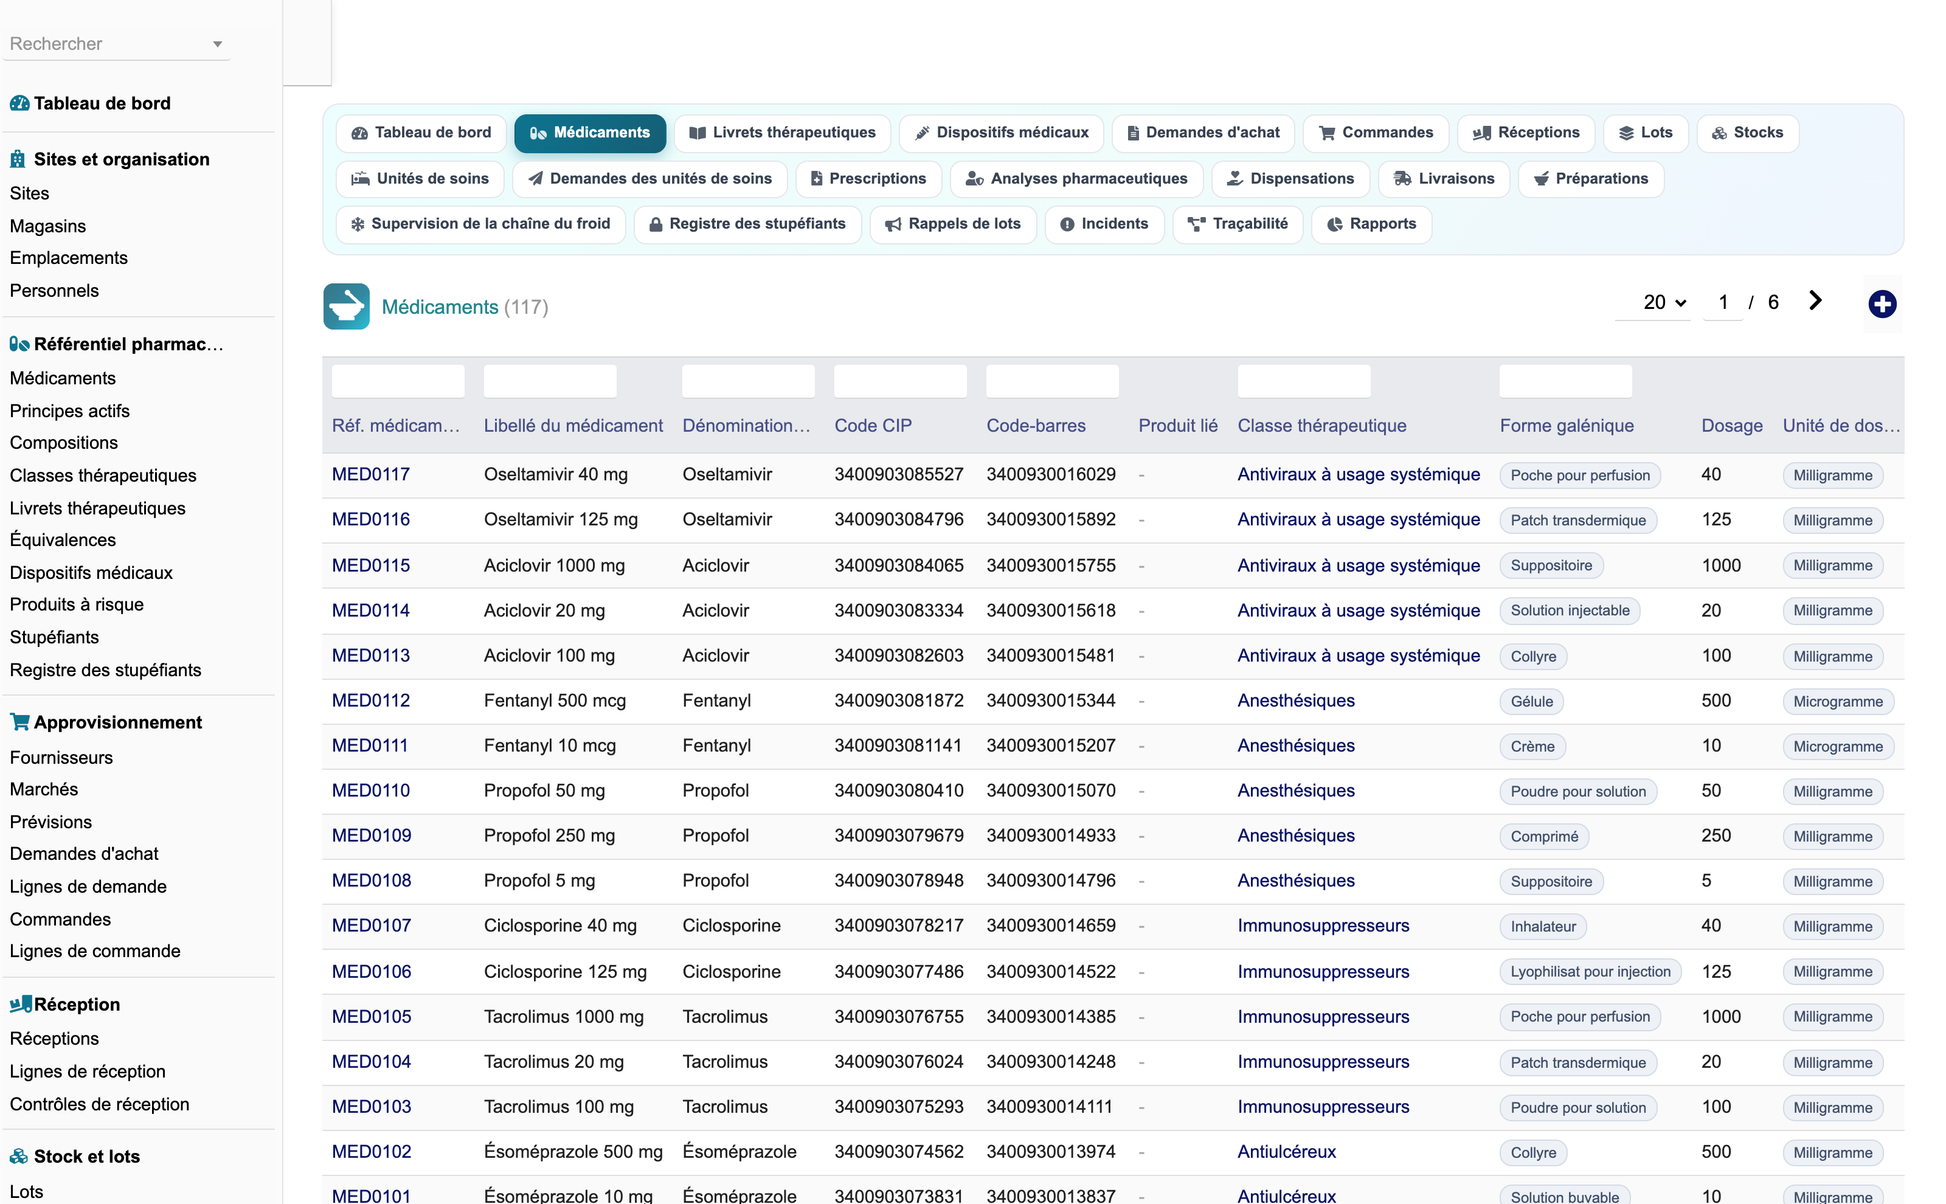Viewport: 1946px width, 1204px height.
Task: Sort by Dosage column header
Action: tap(1732, 426)
